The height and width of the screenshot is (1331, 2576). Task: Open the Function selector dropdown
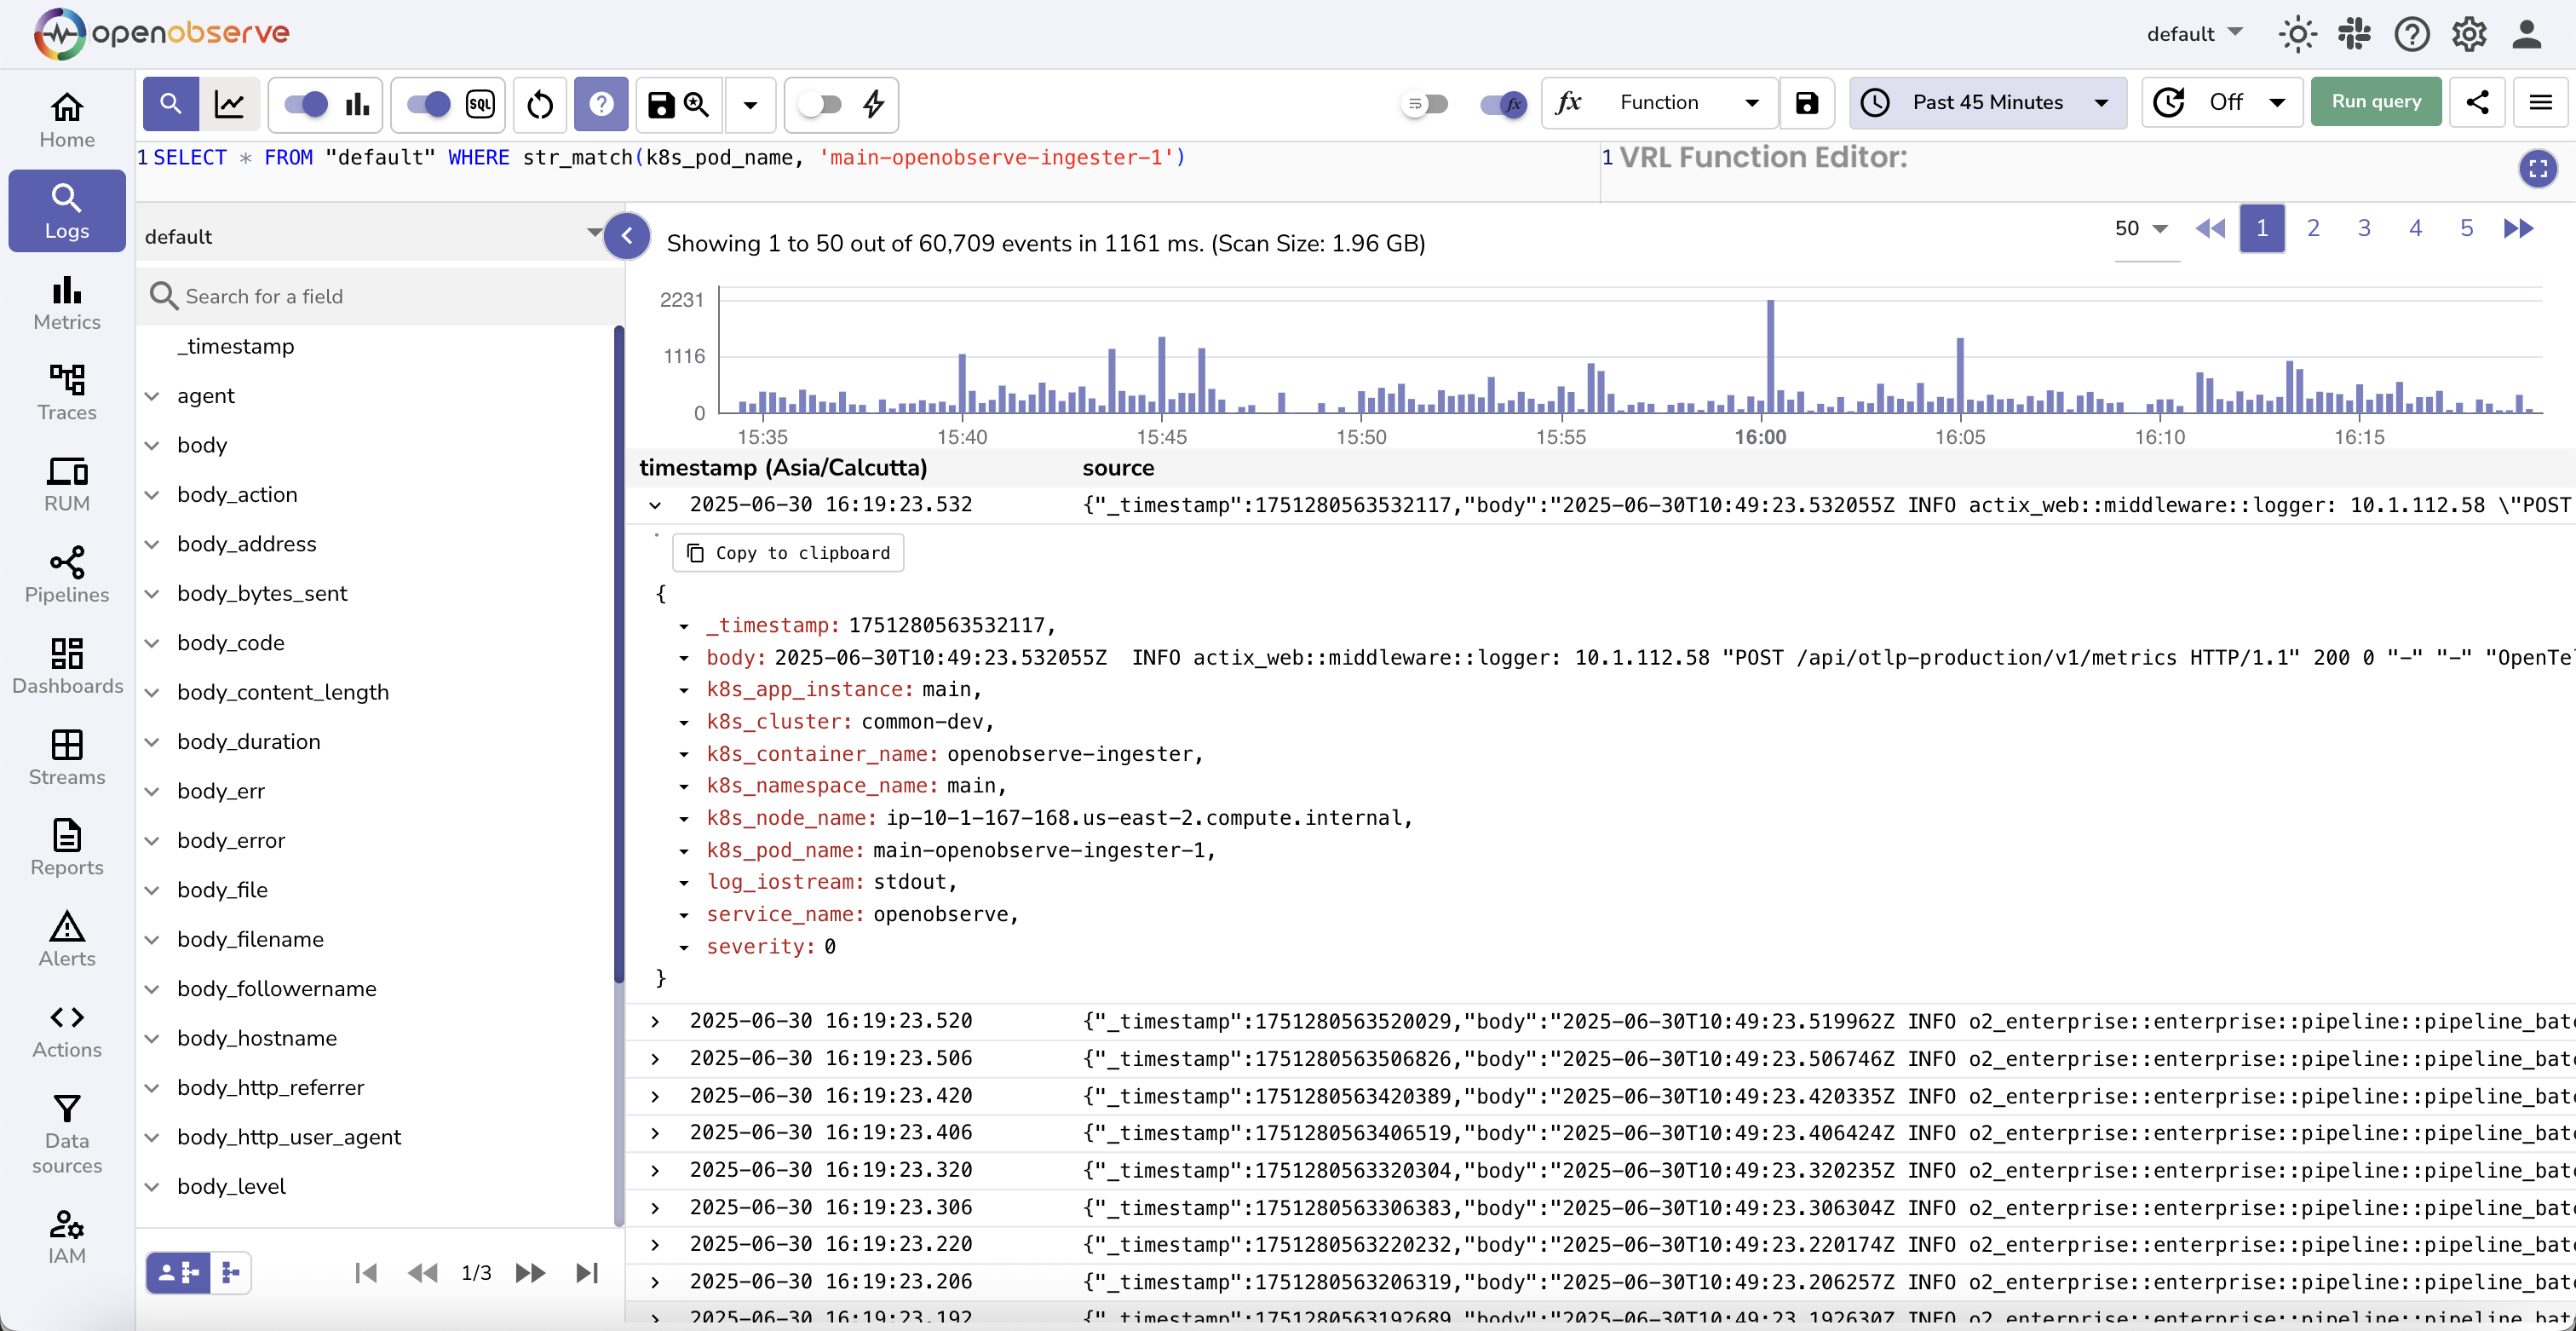coord(1660,102)
